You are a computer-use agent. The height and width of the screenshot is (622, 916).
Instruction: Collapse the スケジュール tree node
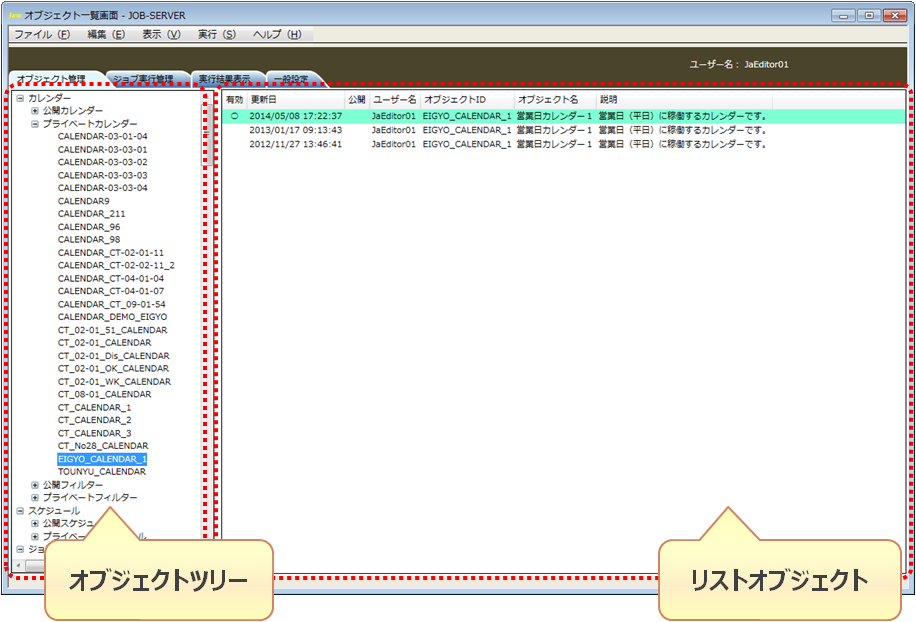tap(20, 511)
